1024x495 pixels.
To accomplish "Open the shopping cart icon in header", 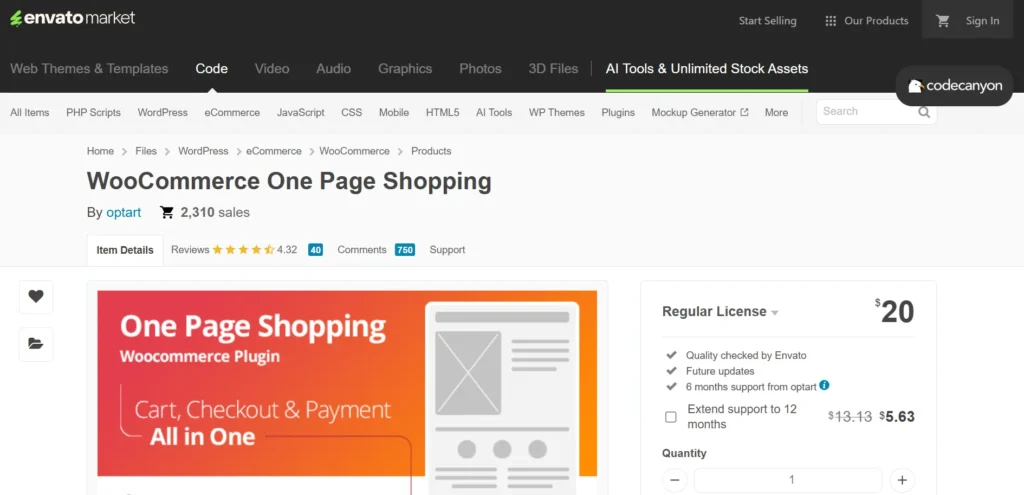I will [x=942, y=21].
